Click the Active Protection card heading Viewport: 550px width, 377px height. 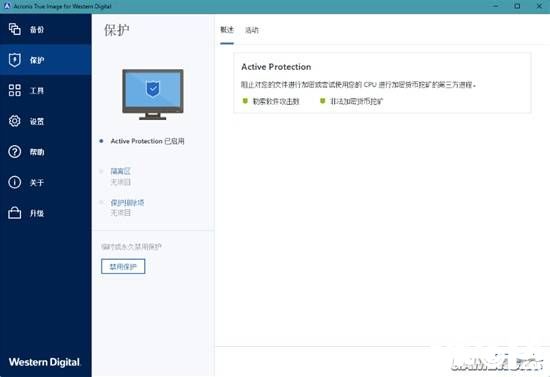pos(276,67)
